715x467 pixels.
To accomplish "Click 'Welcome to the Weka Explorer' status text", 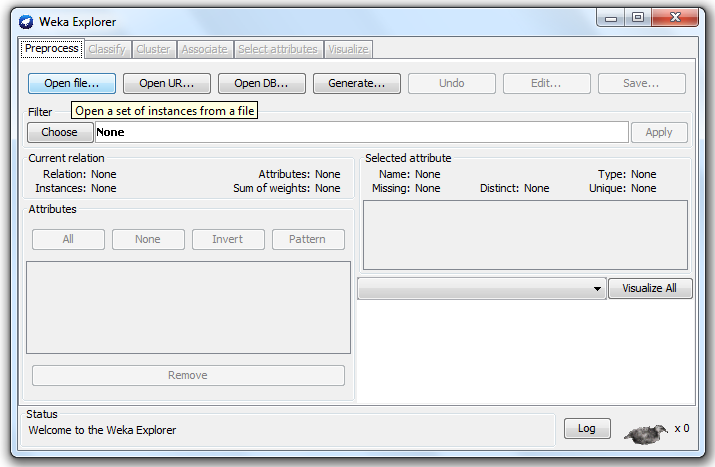I will click(x=102, y=430).
